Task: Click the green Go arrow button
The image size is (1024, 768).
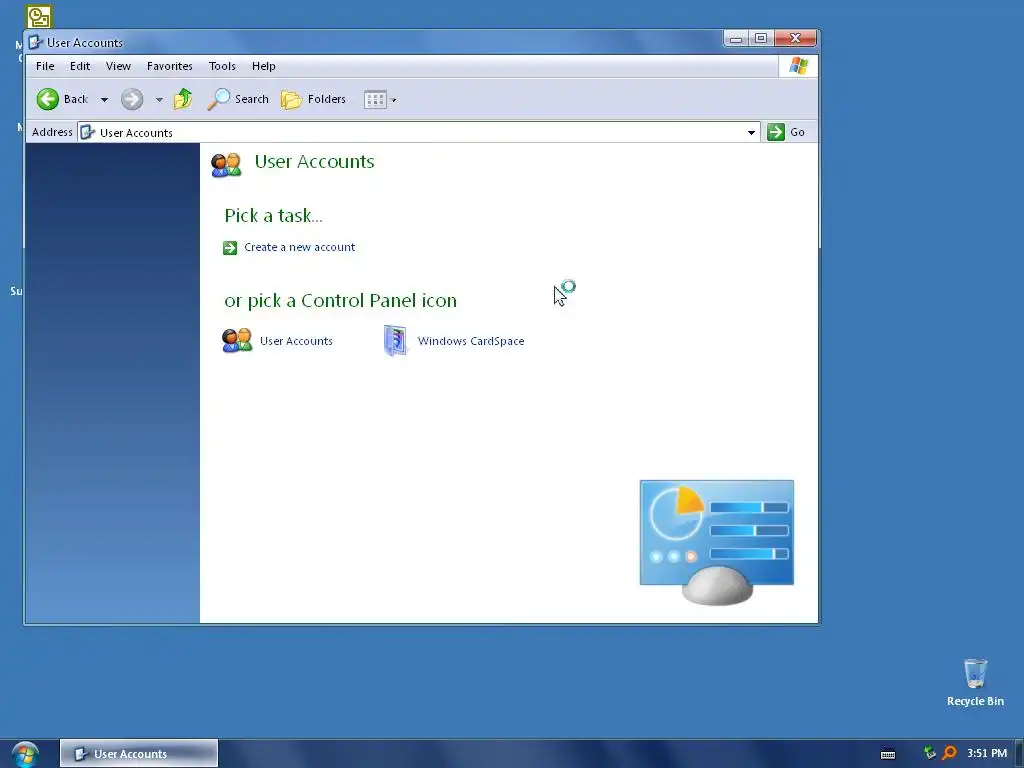Action: coord(776,132)
